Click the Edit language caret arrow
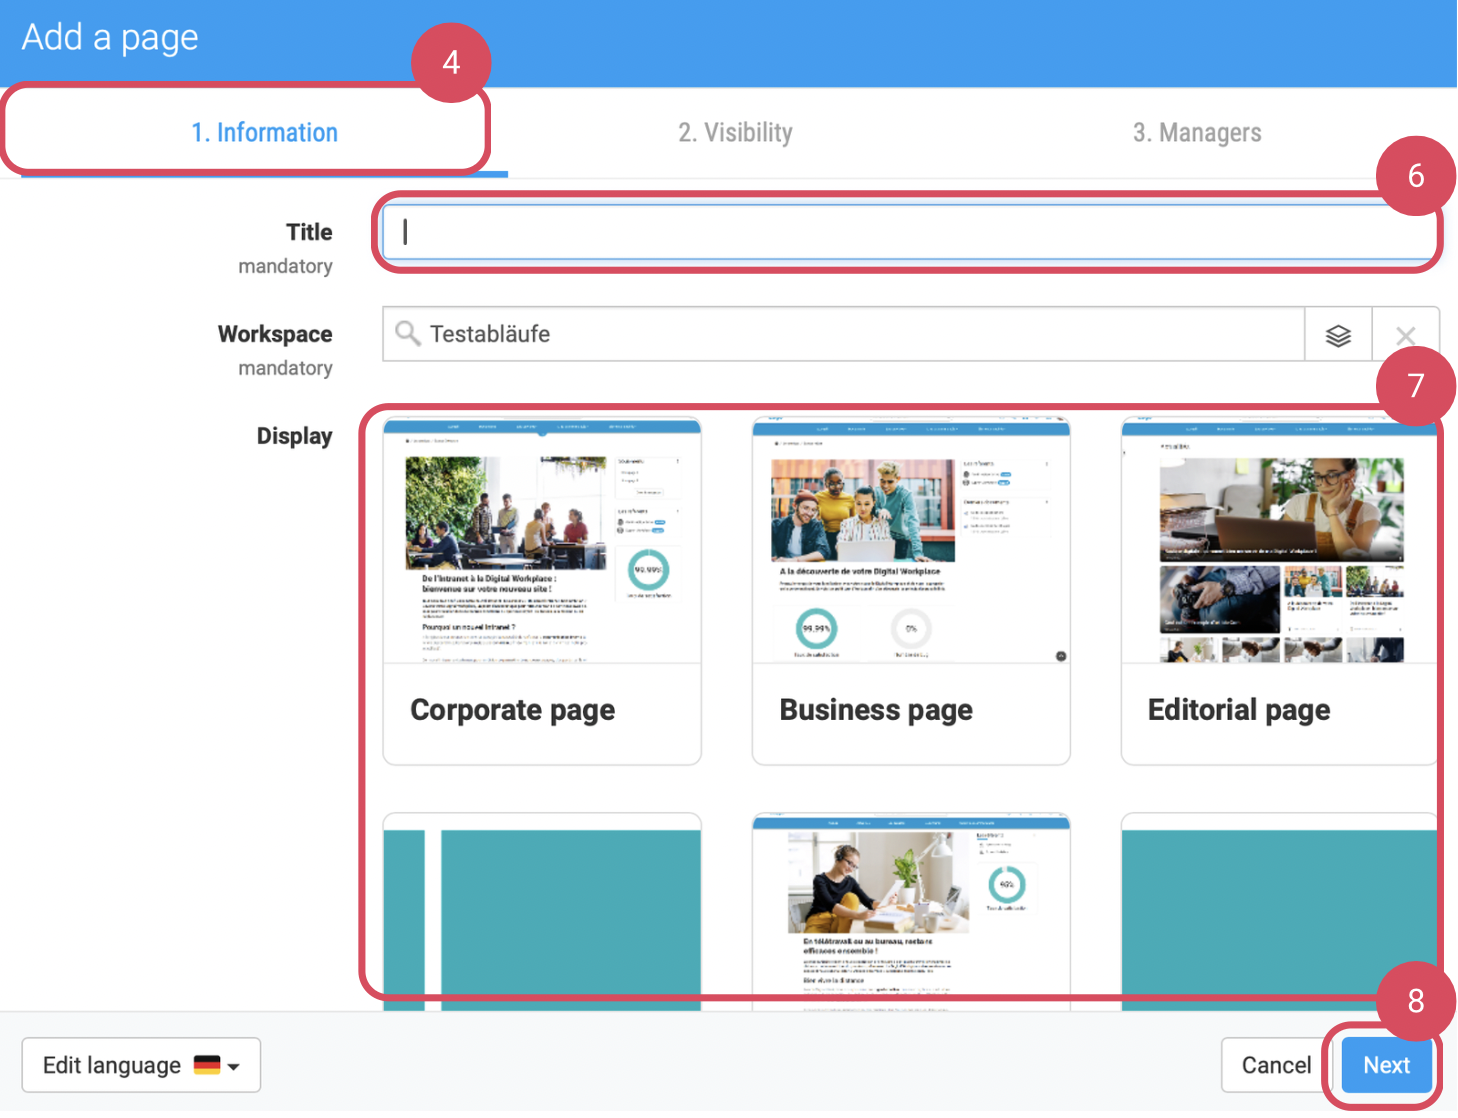 [234, 1067]
